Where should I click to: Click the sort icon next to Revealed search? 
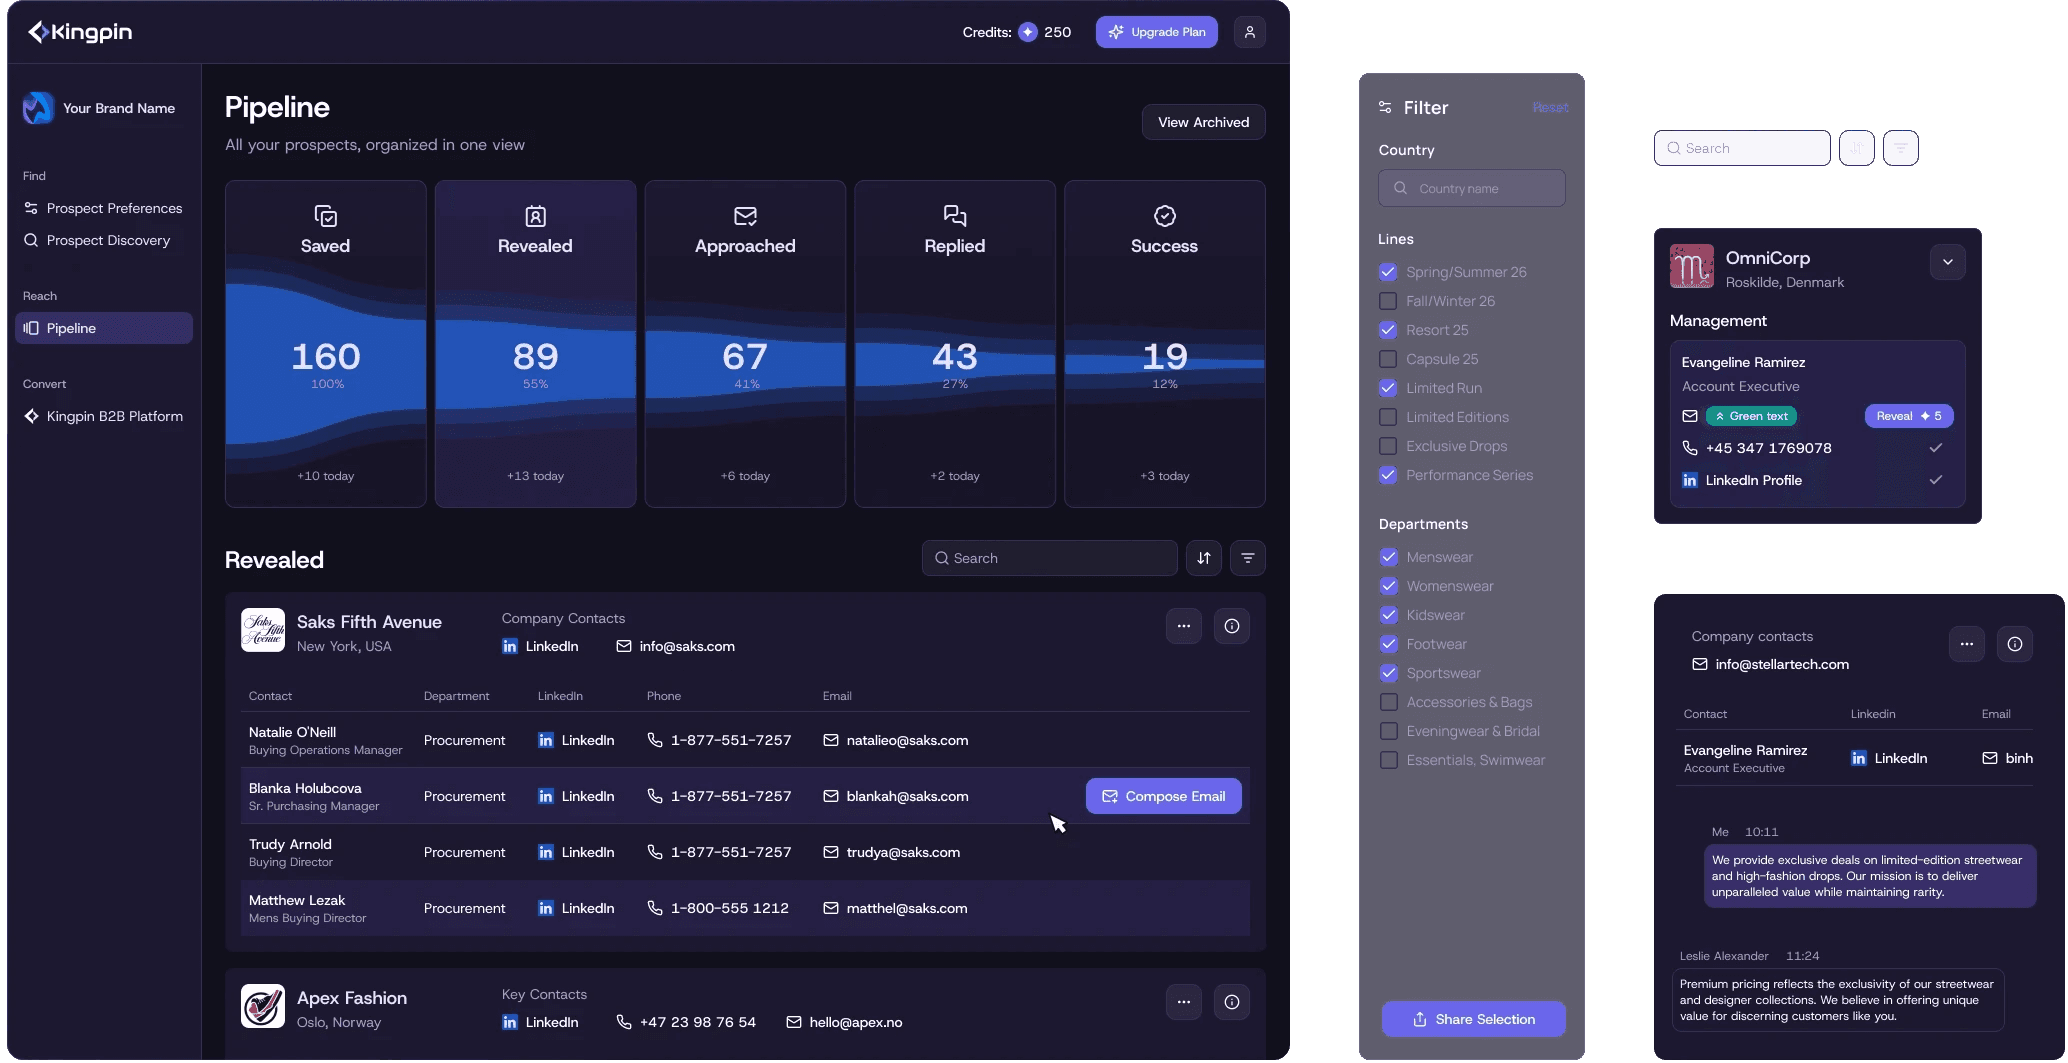point(1204,558)
